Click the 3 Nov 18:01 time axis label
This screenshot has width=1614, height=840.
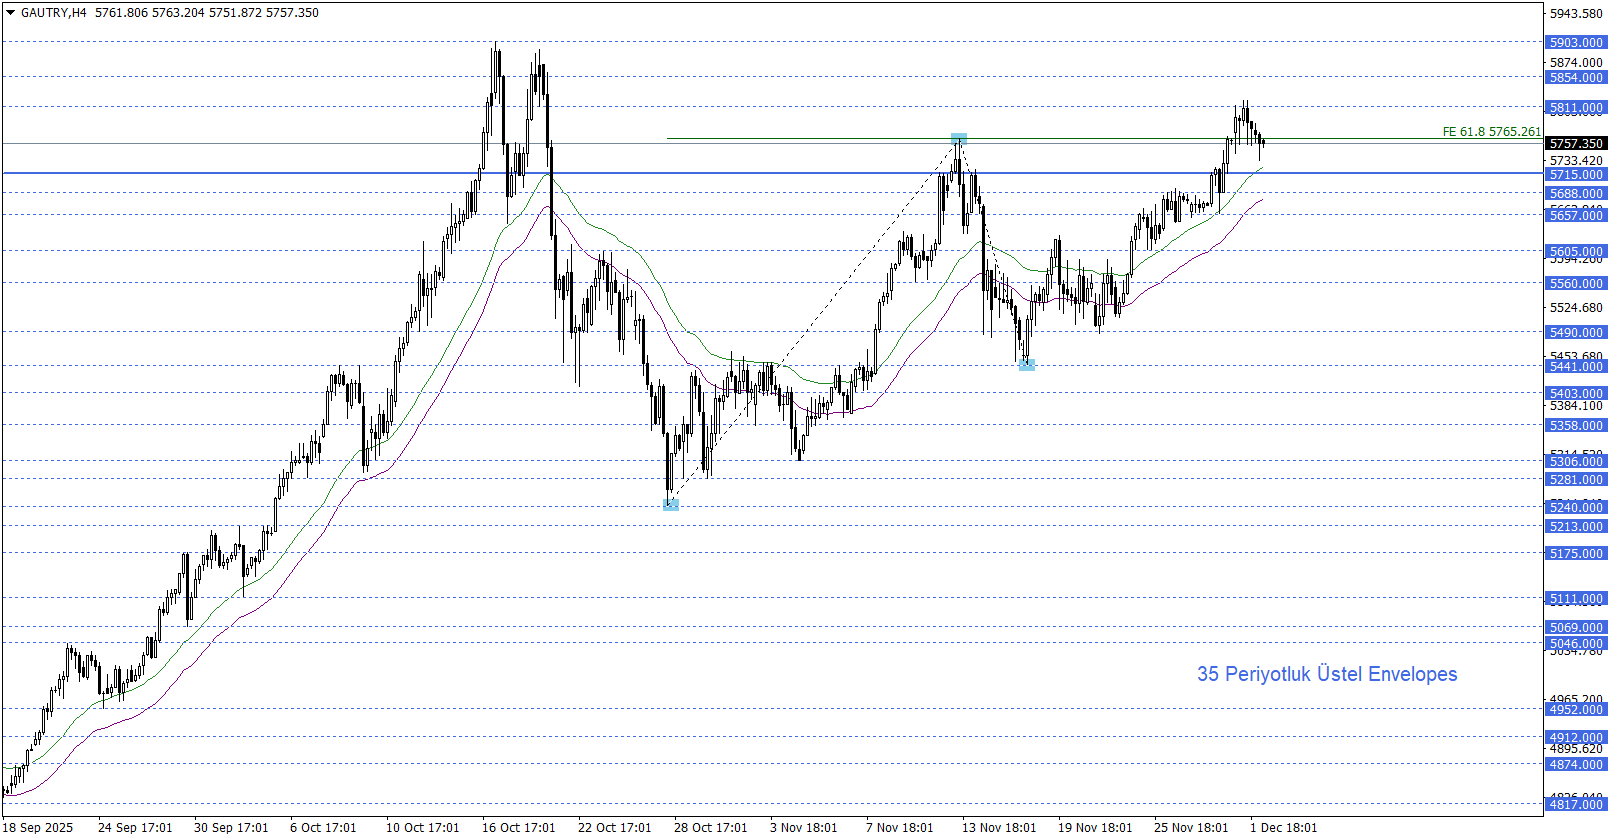click(x=804, y=828)
